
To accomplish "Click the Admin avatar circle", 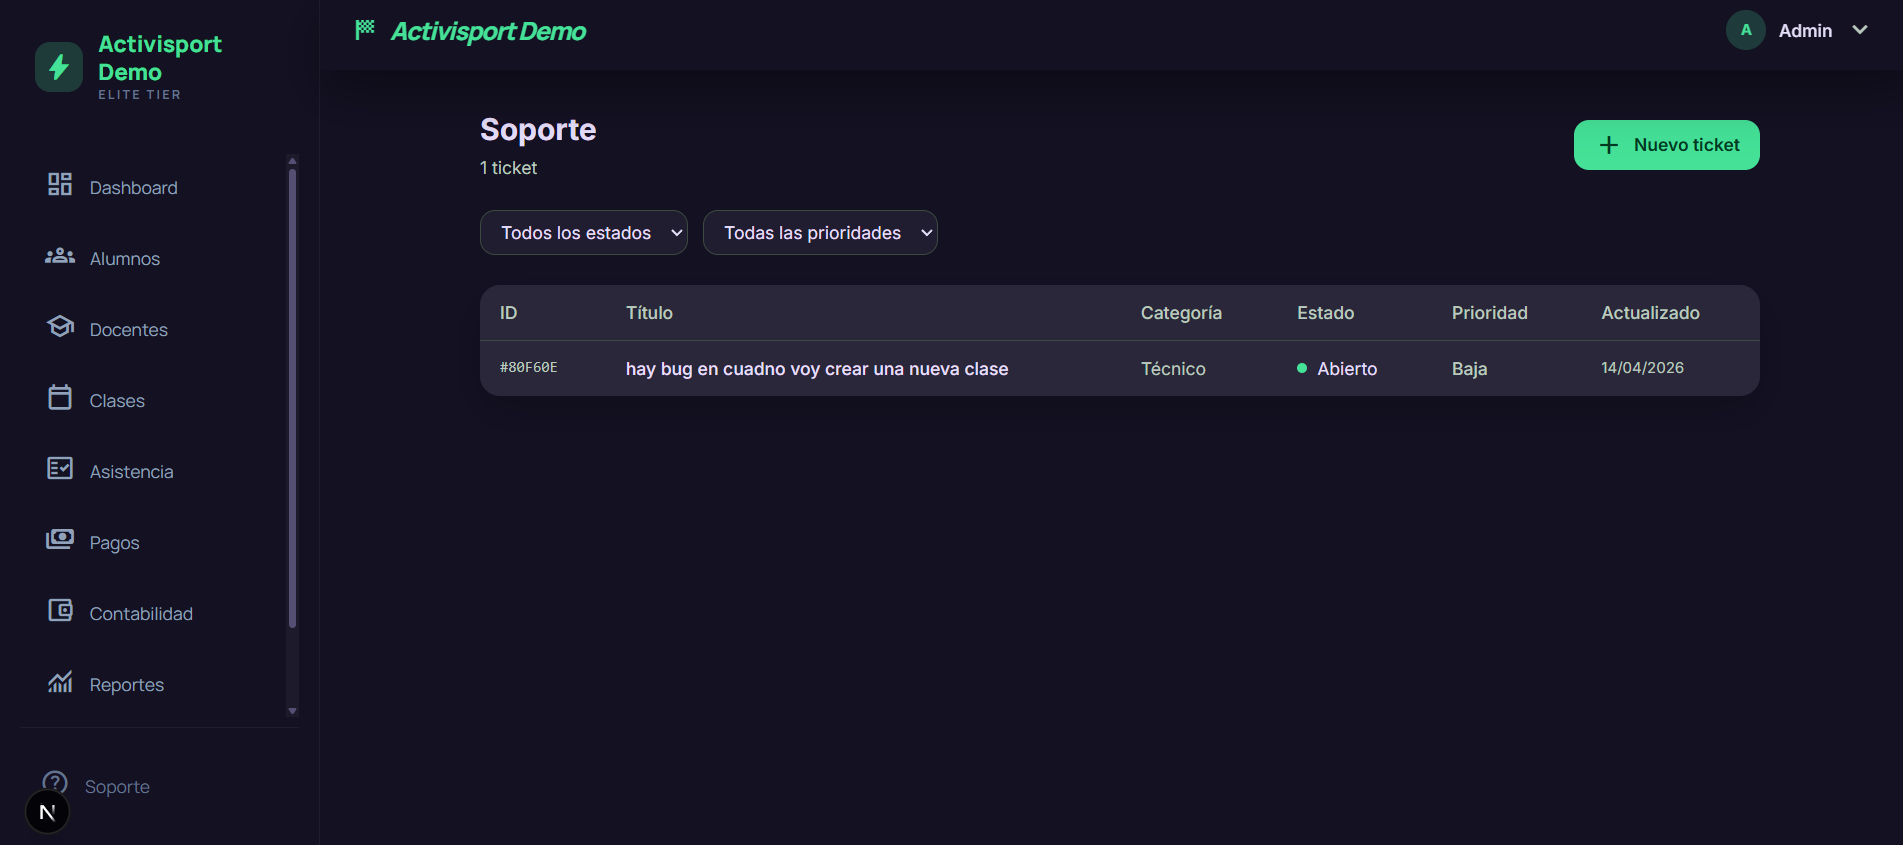I will [1746, 30].
